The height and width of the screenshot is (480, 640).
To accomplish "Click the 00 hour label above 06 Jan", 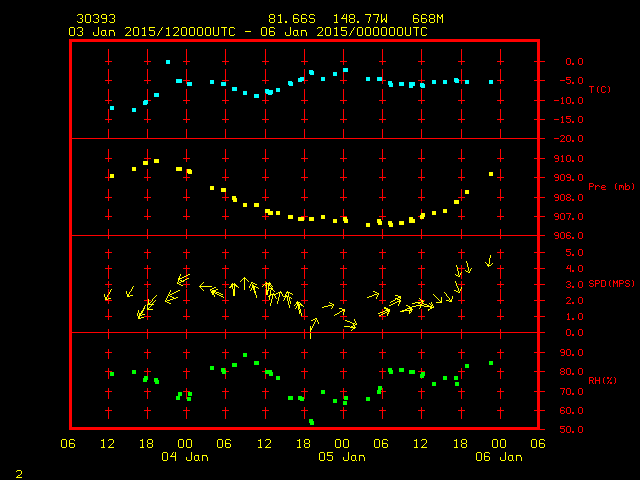I will pyautogui.click(x=499, y=443).
